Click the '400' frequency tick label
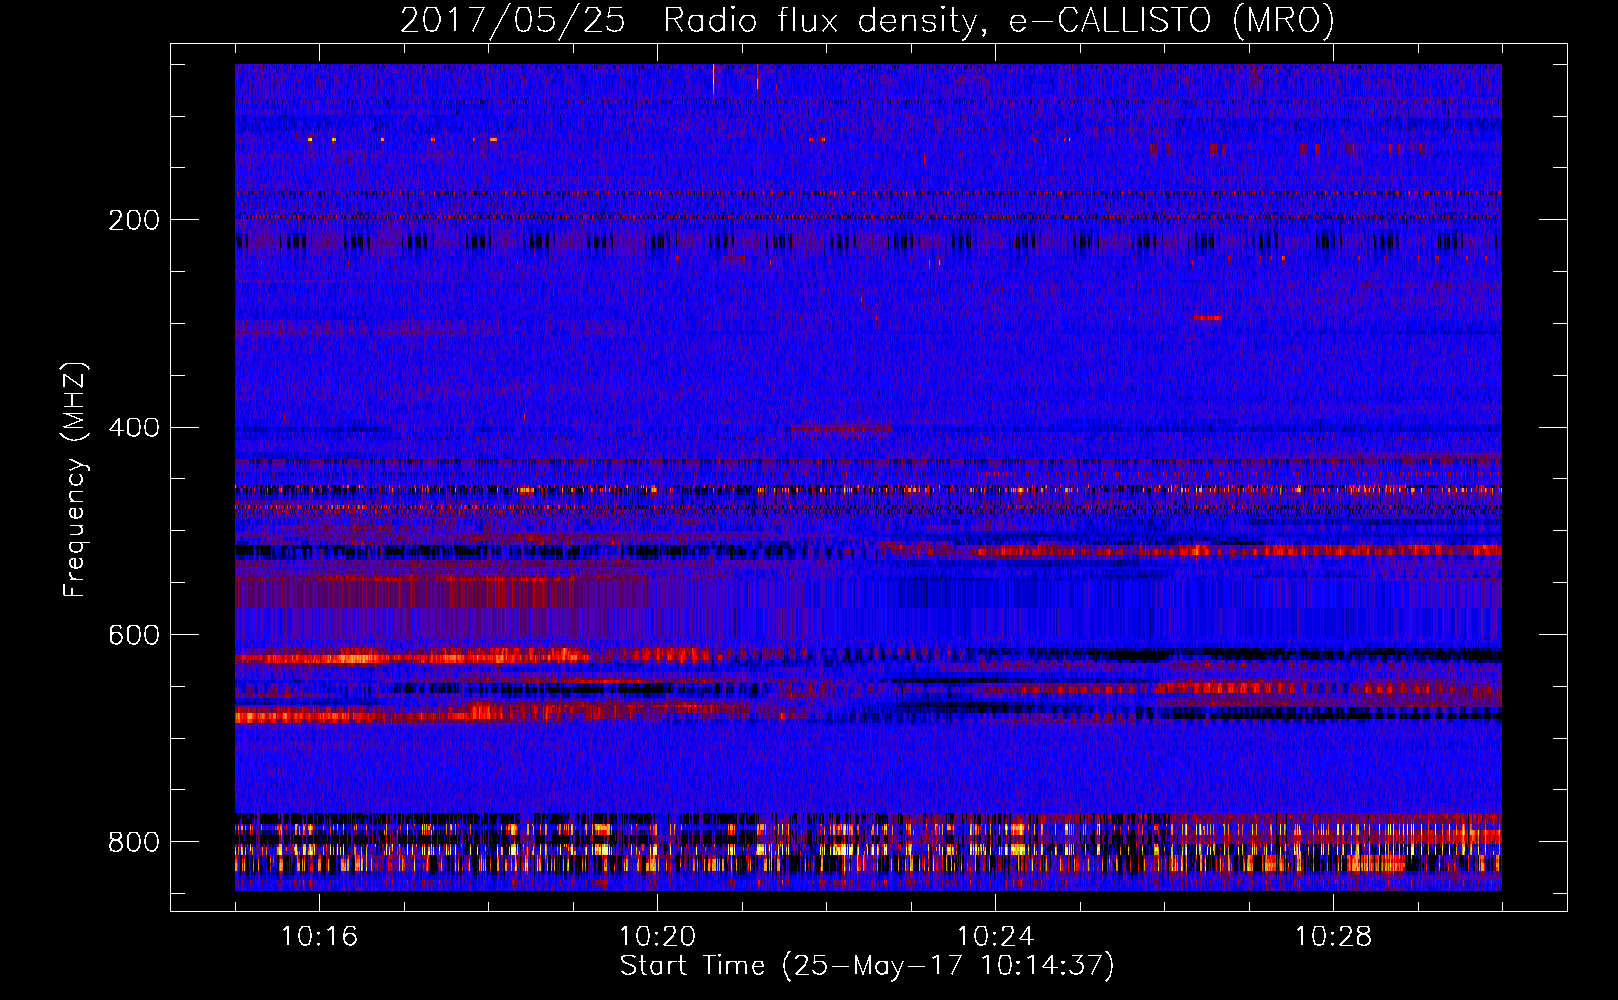1618x1000 pixels. [x=134, y=428]
